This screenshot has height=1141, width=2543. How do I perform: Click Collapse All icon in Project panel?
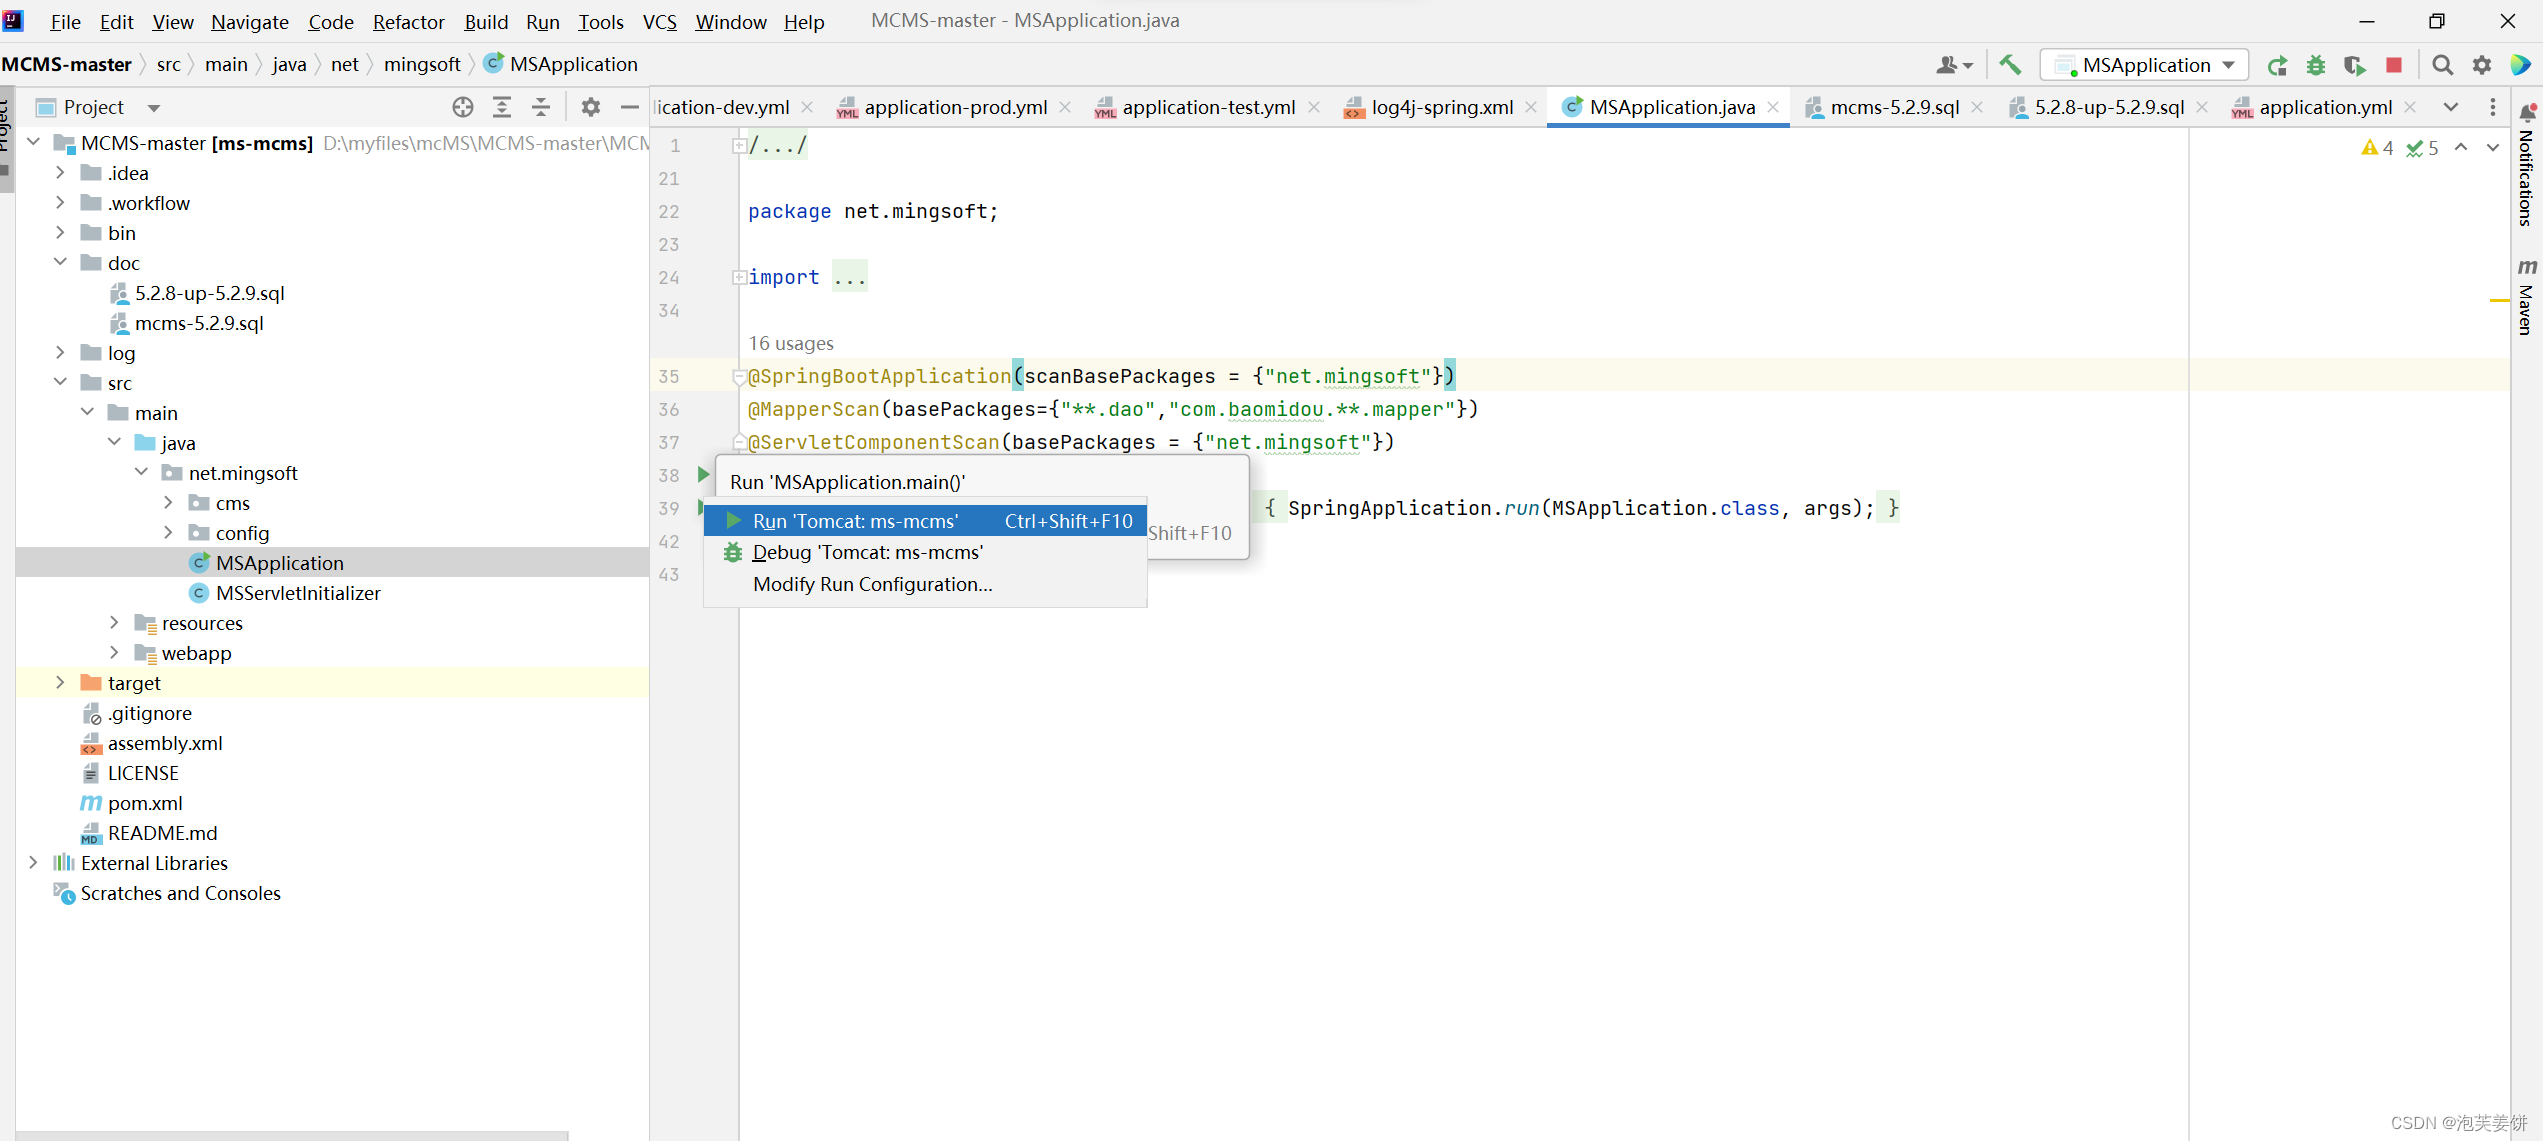541,107
